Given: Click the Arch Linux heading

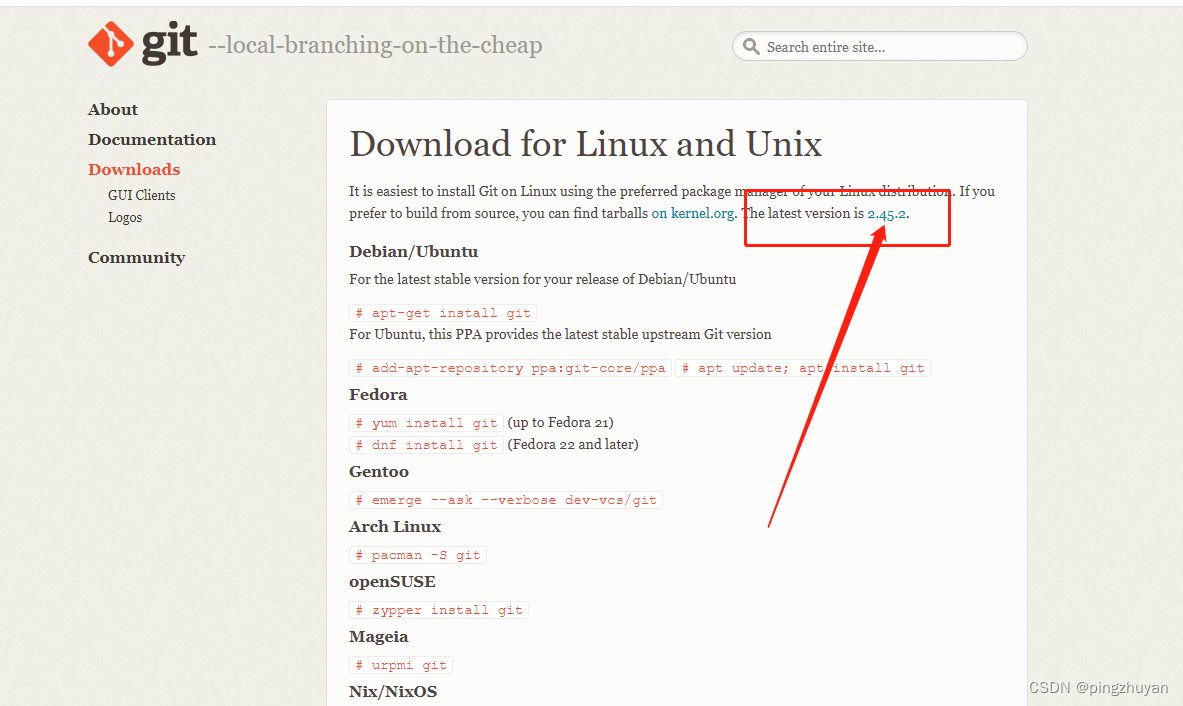Looking at the screenshot, I should (395, 526).
